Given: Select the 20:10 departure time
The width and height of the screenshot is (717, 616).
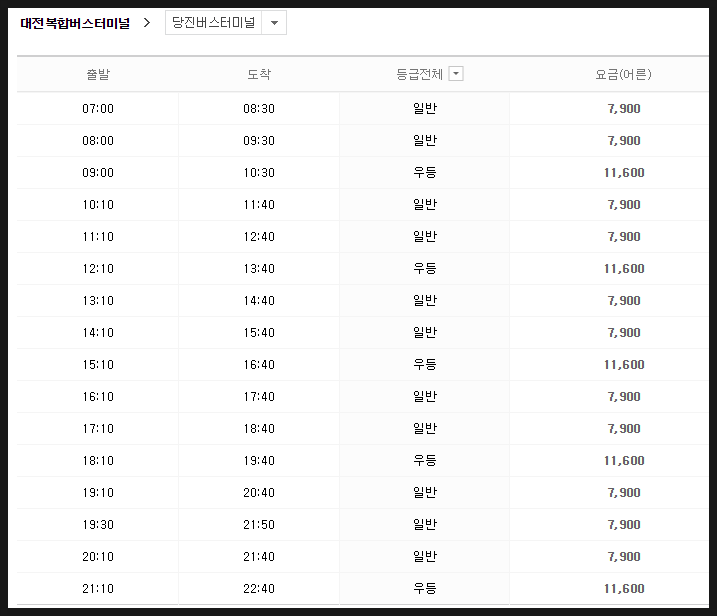Looking at the screenshot, I should coord(98,557).
